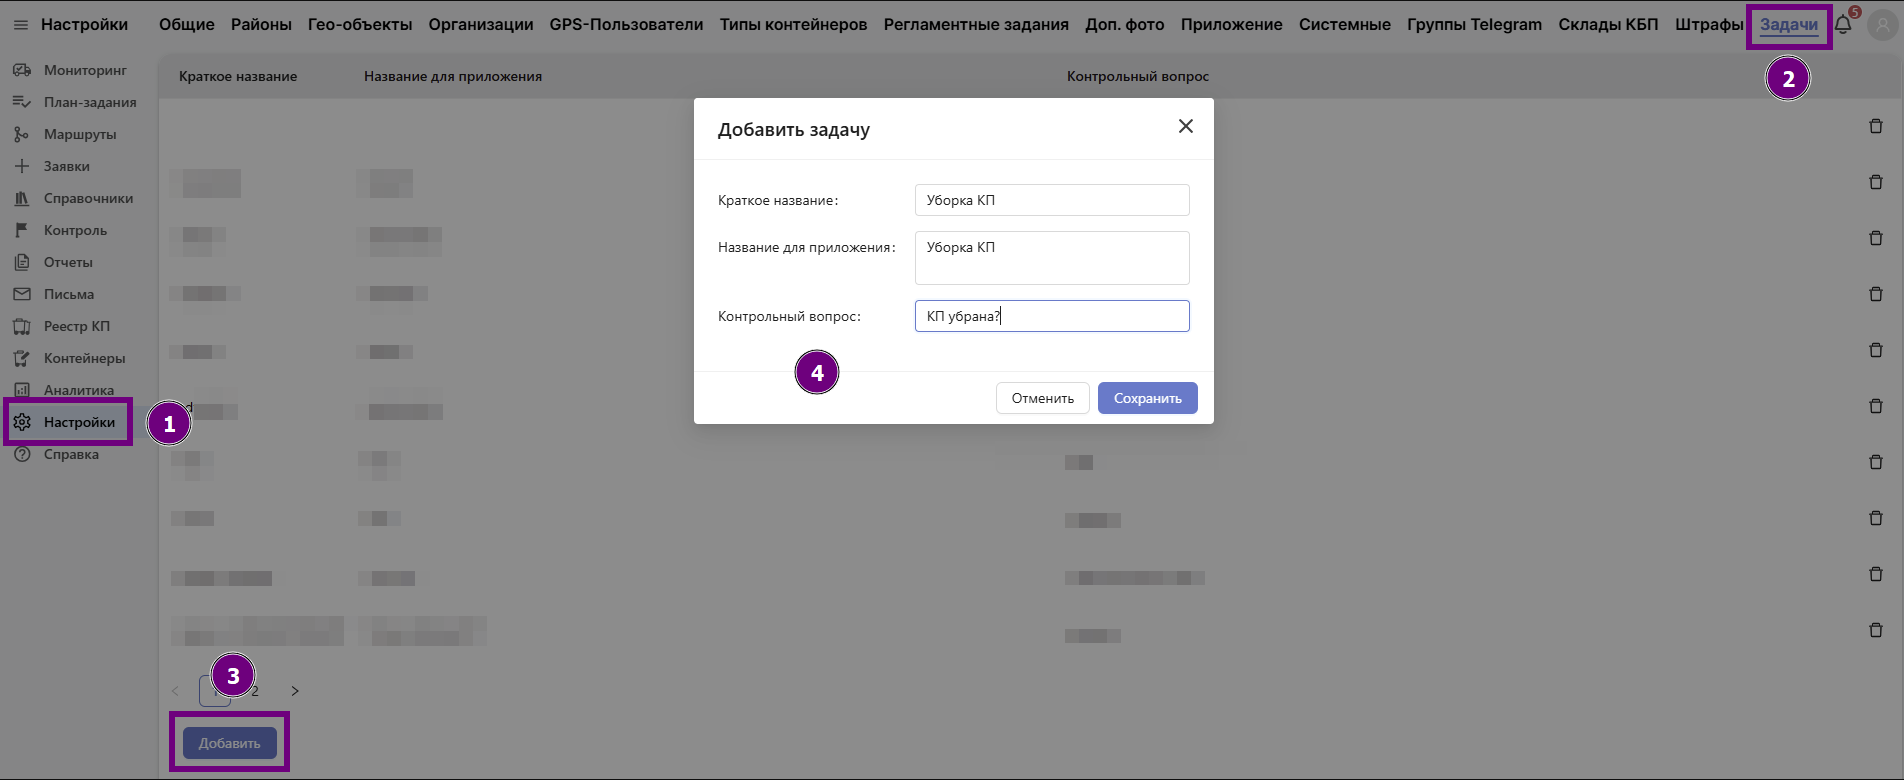Image resolution: width=1904 pixels, height=780 pixels.
Task: Open the user profile avatar
Action: (x=1883, y=26)
